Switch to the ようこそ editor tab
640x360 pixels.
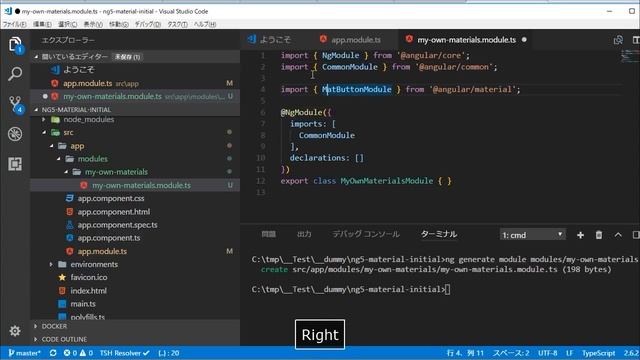pyautogui.click(x=269, y=40)
